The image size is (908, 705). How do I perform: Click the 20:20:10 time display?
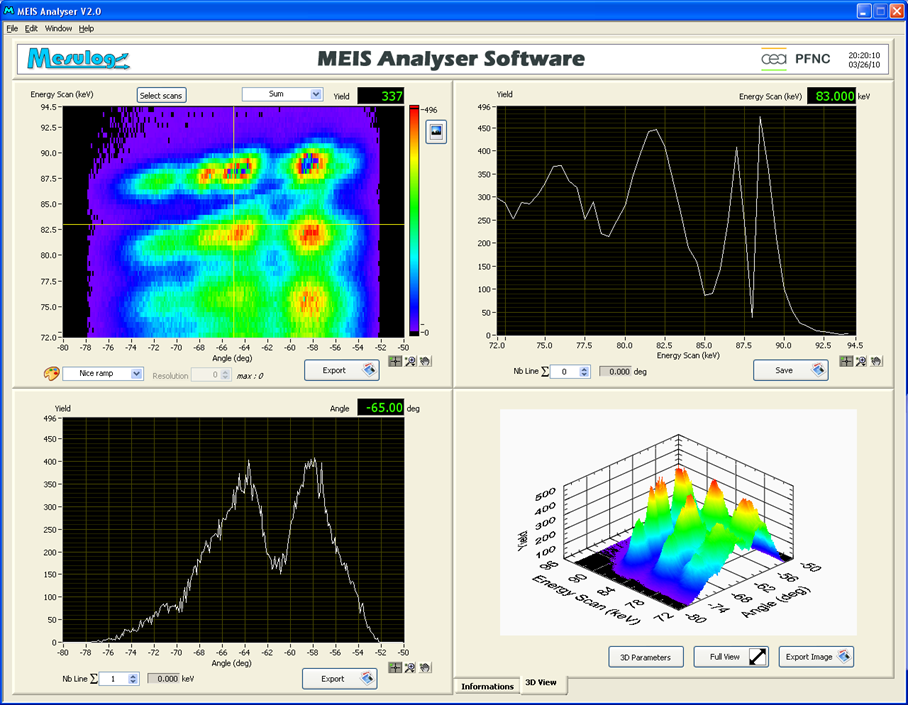(x=864, y=55)
